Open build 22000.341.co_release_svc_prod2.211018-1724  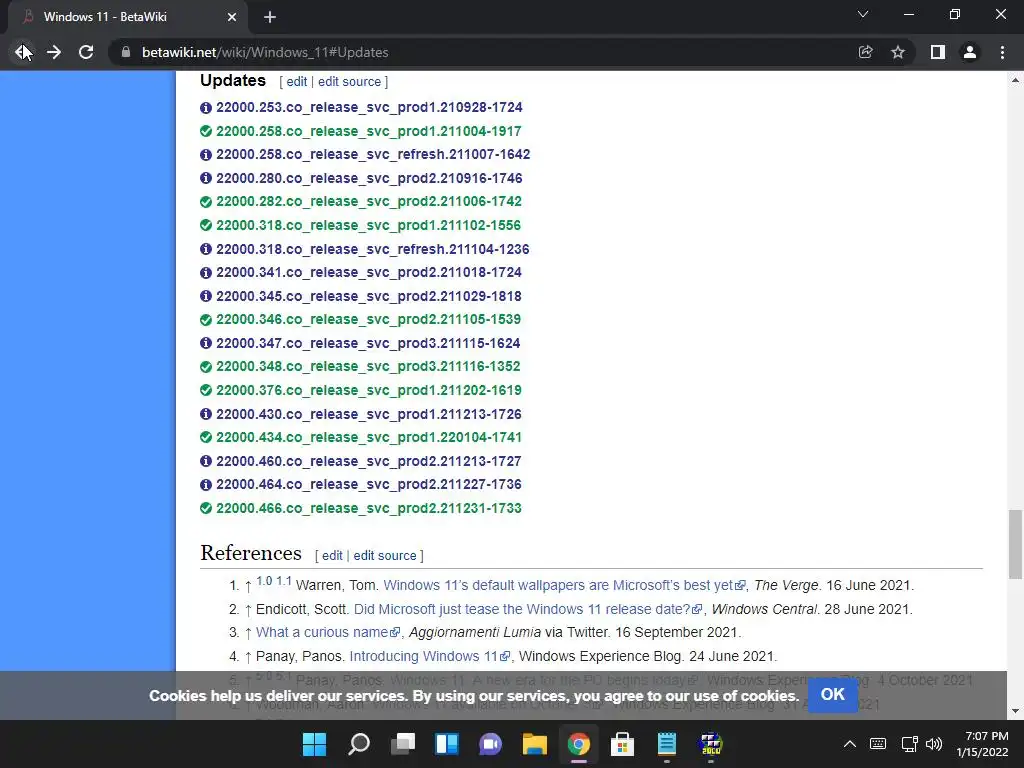click(368, 272)
